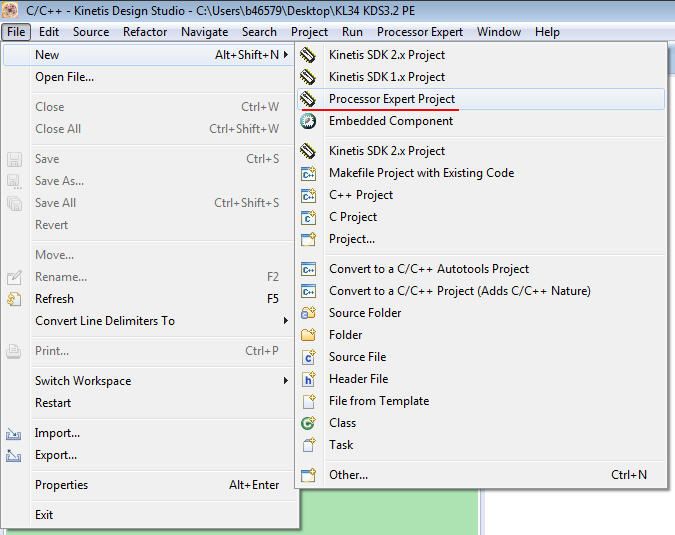Open the Search menu
This screenshot has height=535, width=675.
tap(259, 32)
